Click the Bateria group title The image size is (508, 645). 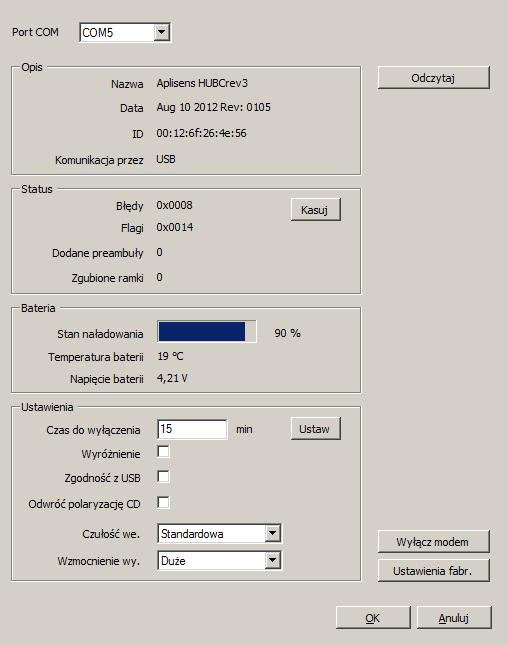click(38, 308)
